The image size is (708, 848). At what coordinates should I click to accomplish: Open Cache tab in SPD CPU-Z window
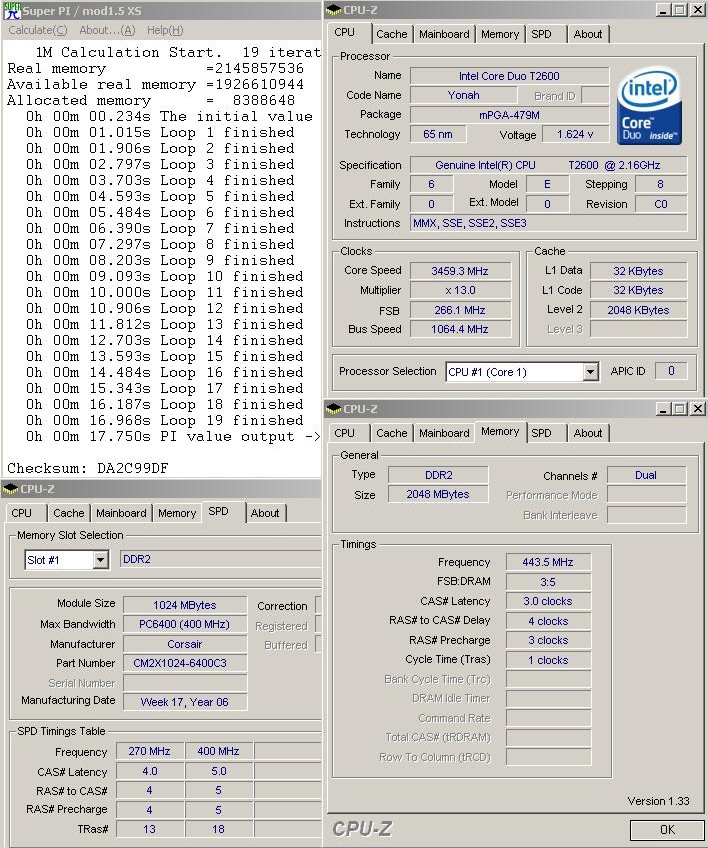pyautogui.click(x=69, y=513)
